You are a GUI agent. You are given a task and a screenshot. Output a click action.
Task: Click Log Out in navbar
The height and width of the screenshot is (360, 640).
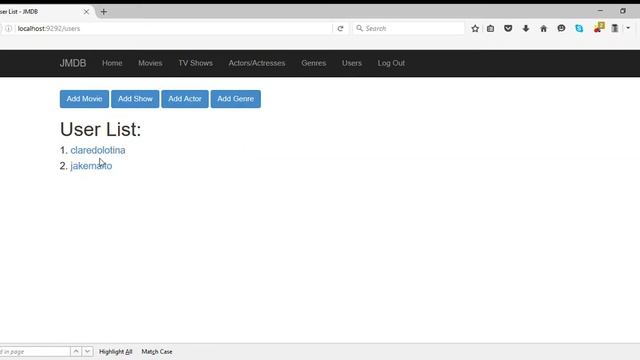(x=391, y=63)
